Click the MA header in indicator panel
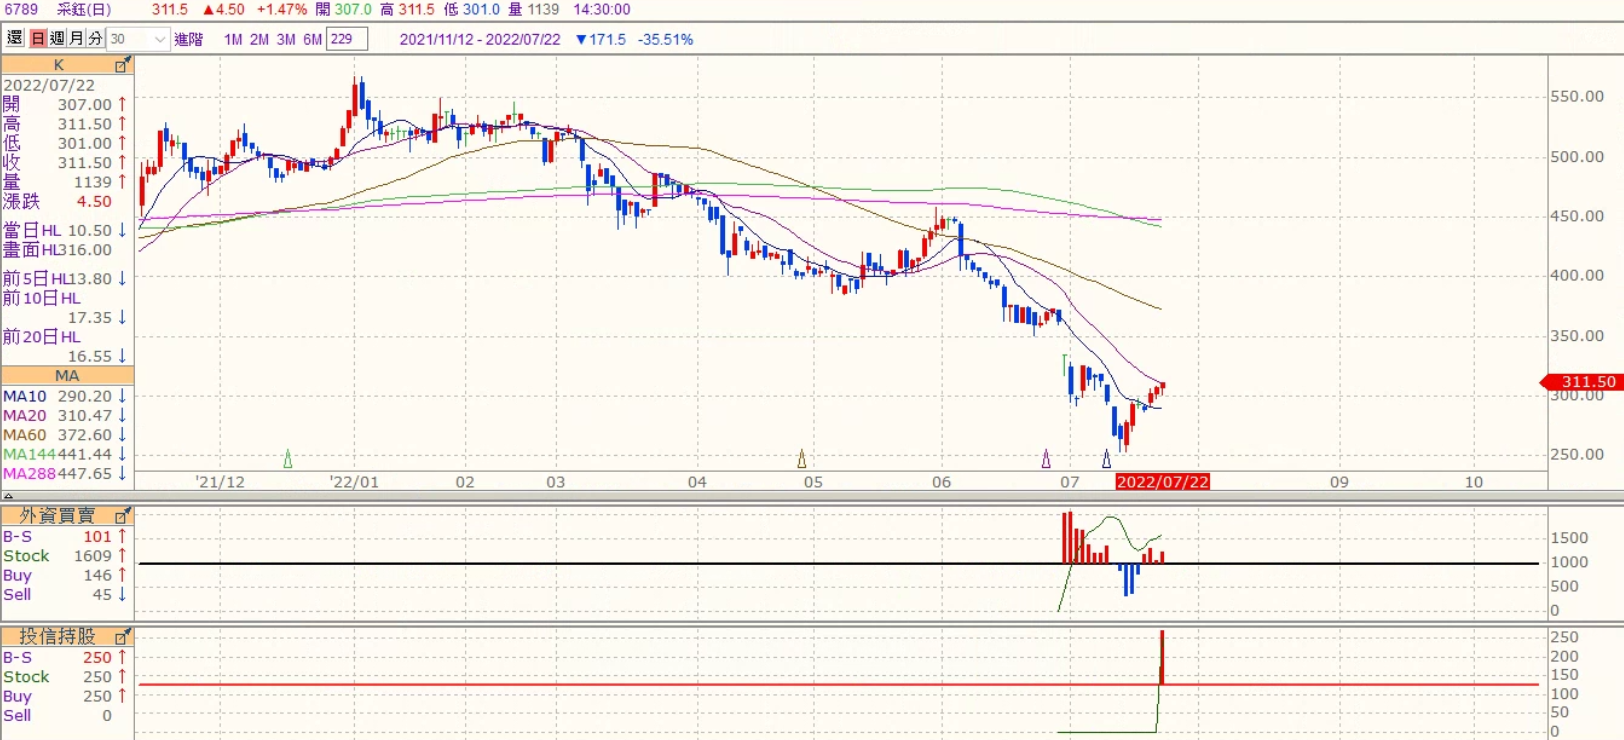Screen dimensions: 1624x740 pyautogui.click(x=67, y=376)
